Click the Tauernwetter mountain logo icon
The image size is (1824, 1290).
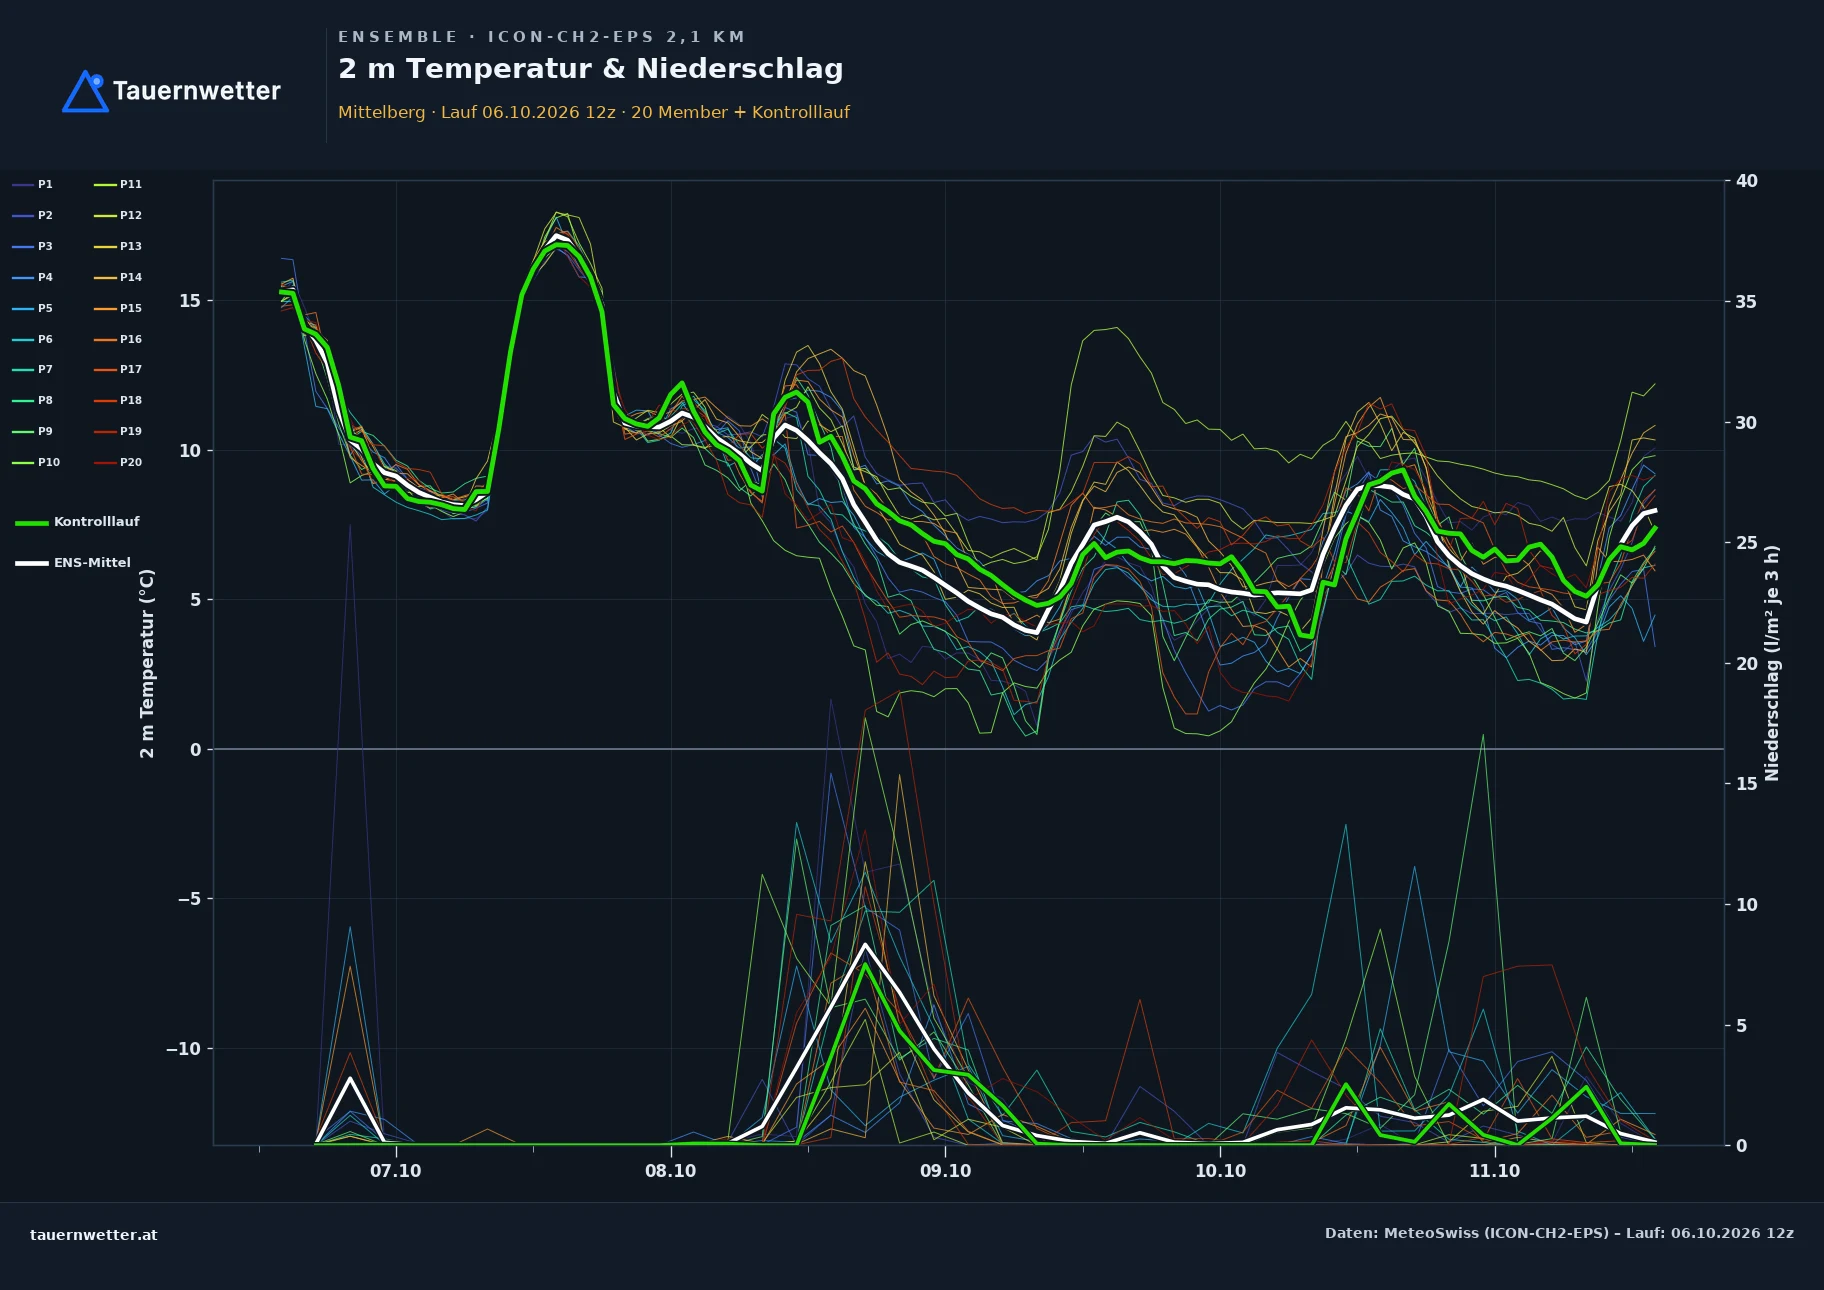tap(85, 91)
